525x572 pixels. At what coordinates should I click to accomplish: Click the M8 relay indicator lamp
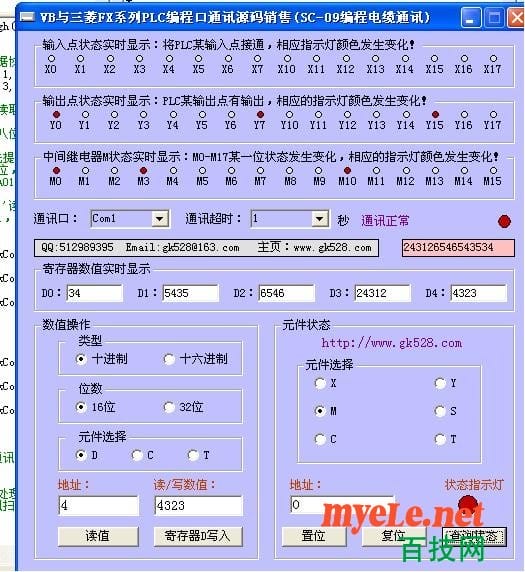click(289, 170)
